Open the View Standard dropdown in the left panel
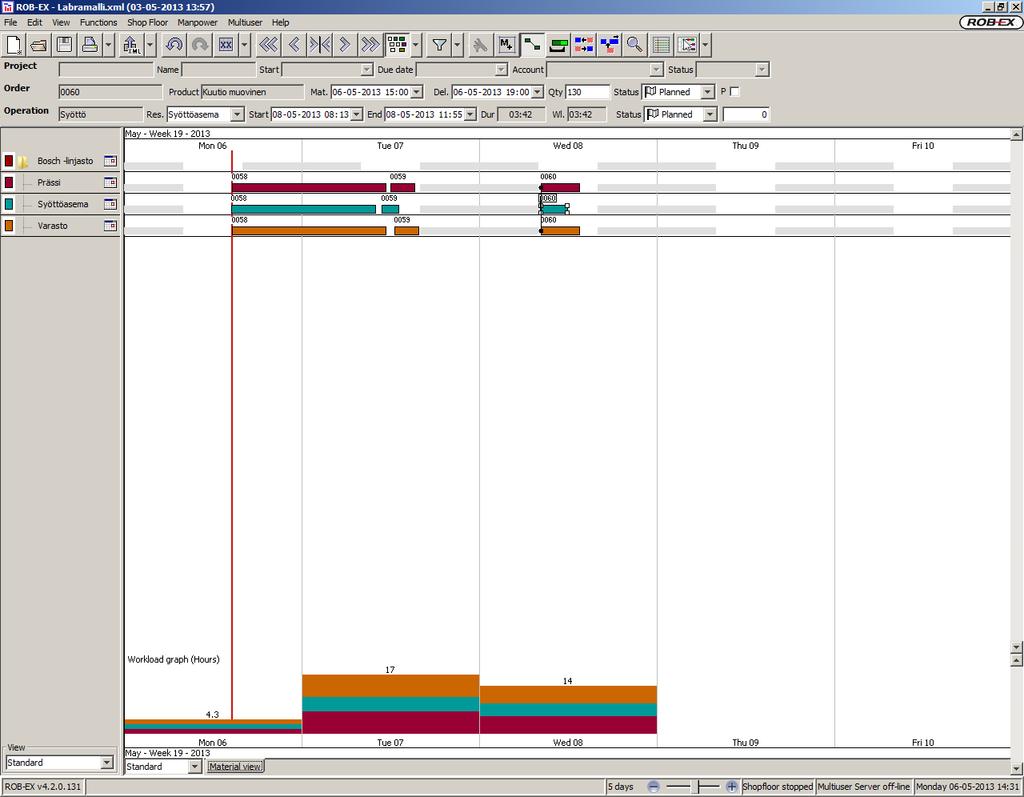Viewport: 1024px width, 797px height. [x=107, y=762]
